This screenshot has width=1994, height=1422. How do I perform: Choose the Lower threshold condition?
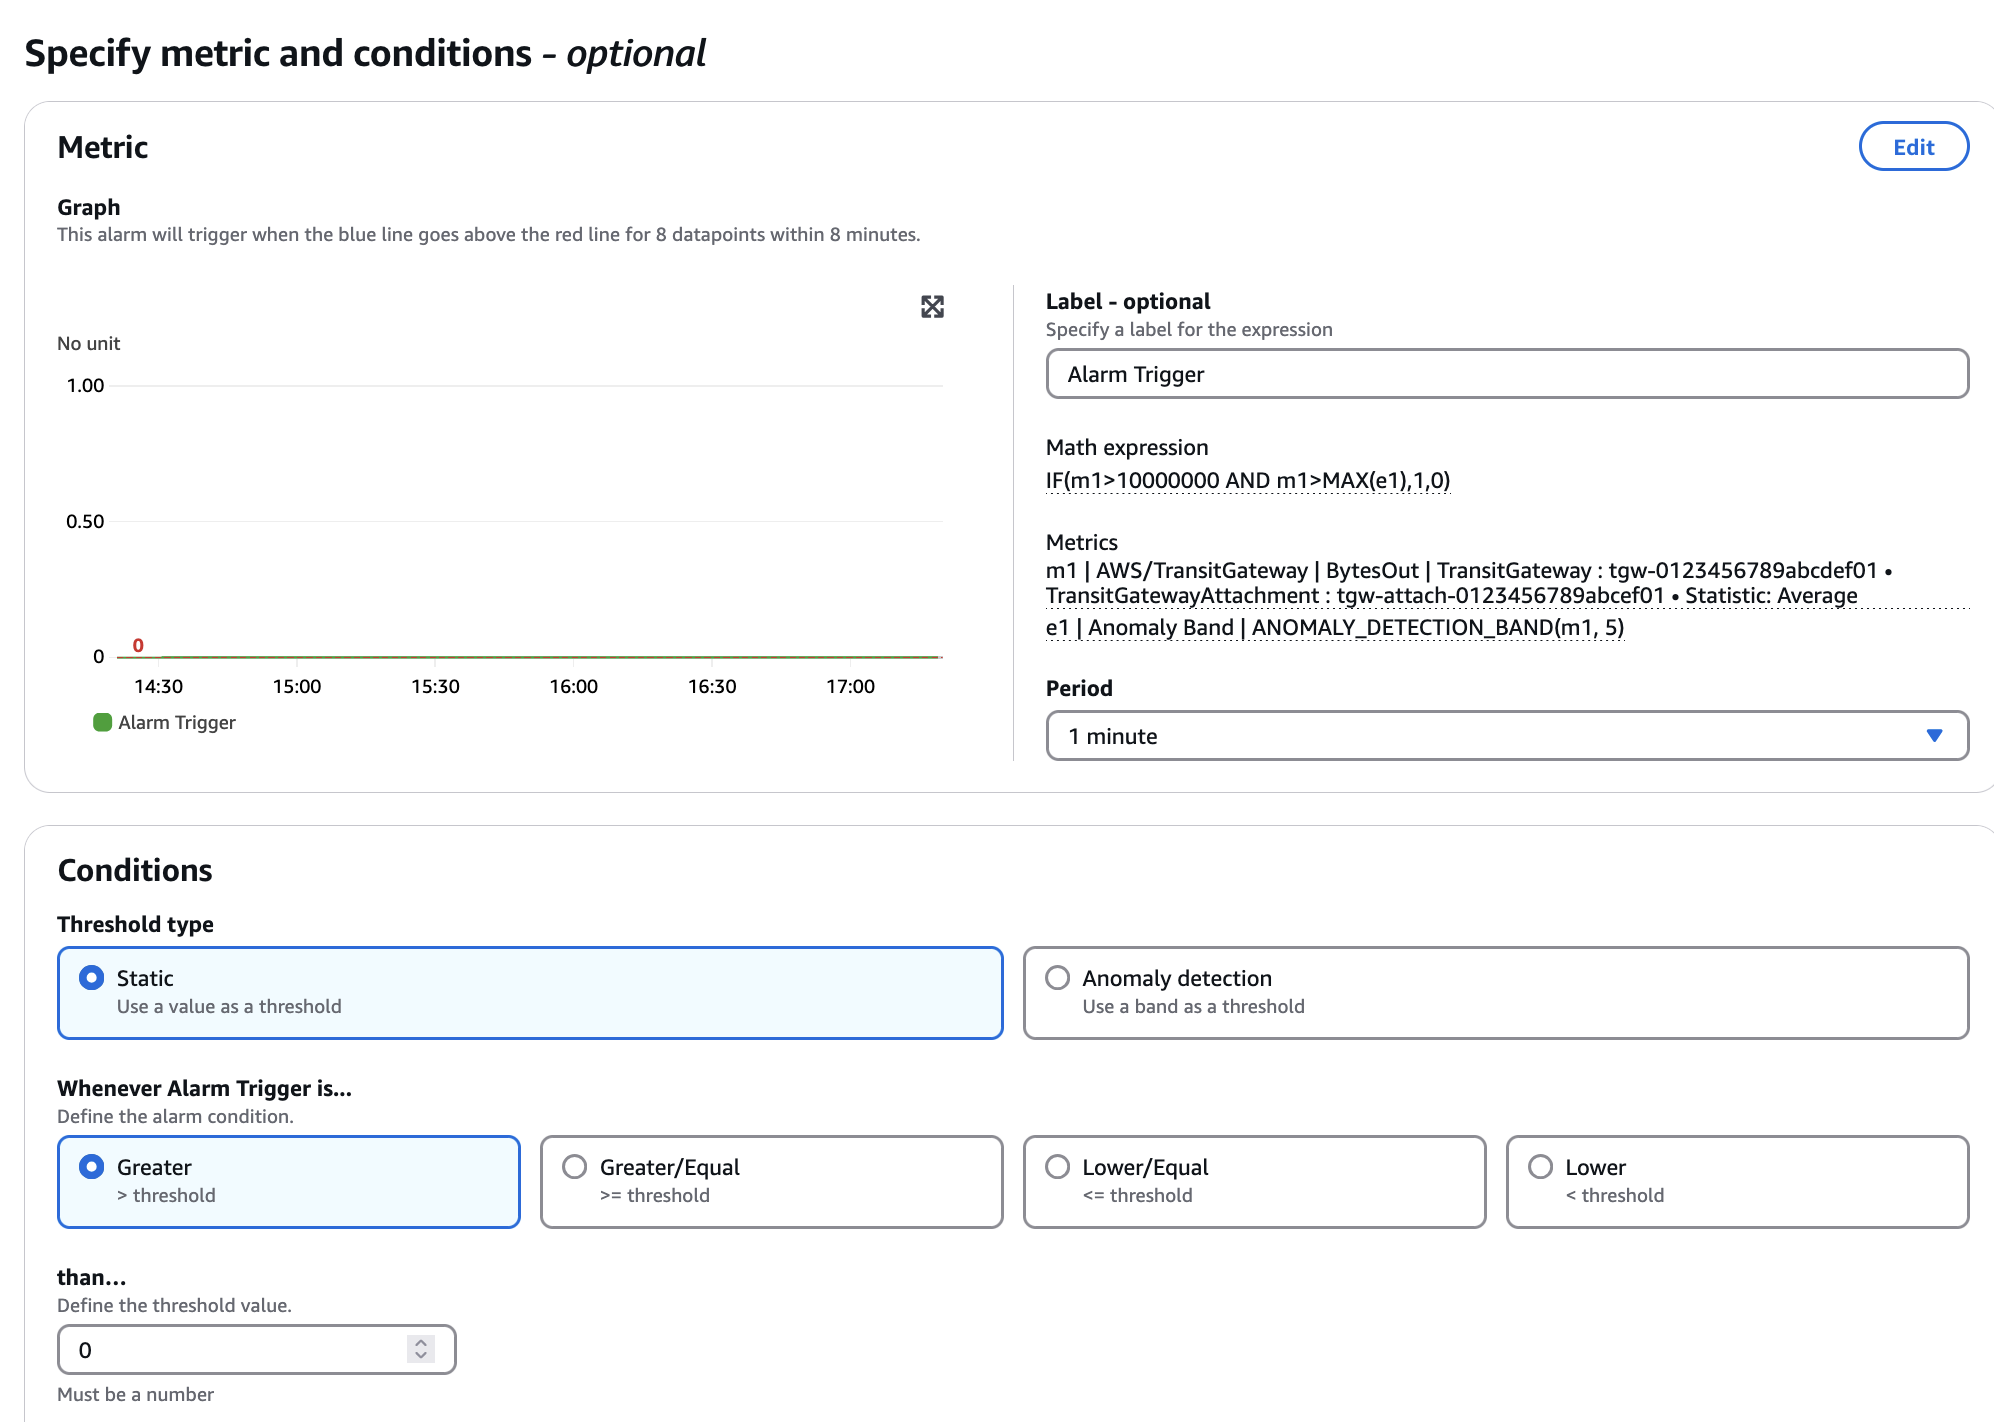1541,1167
